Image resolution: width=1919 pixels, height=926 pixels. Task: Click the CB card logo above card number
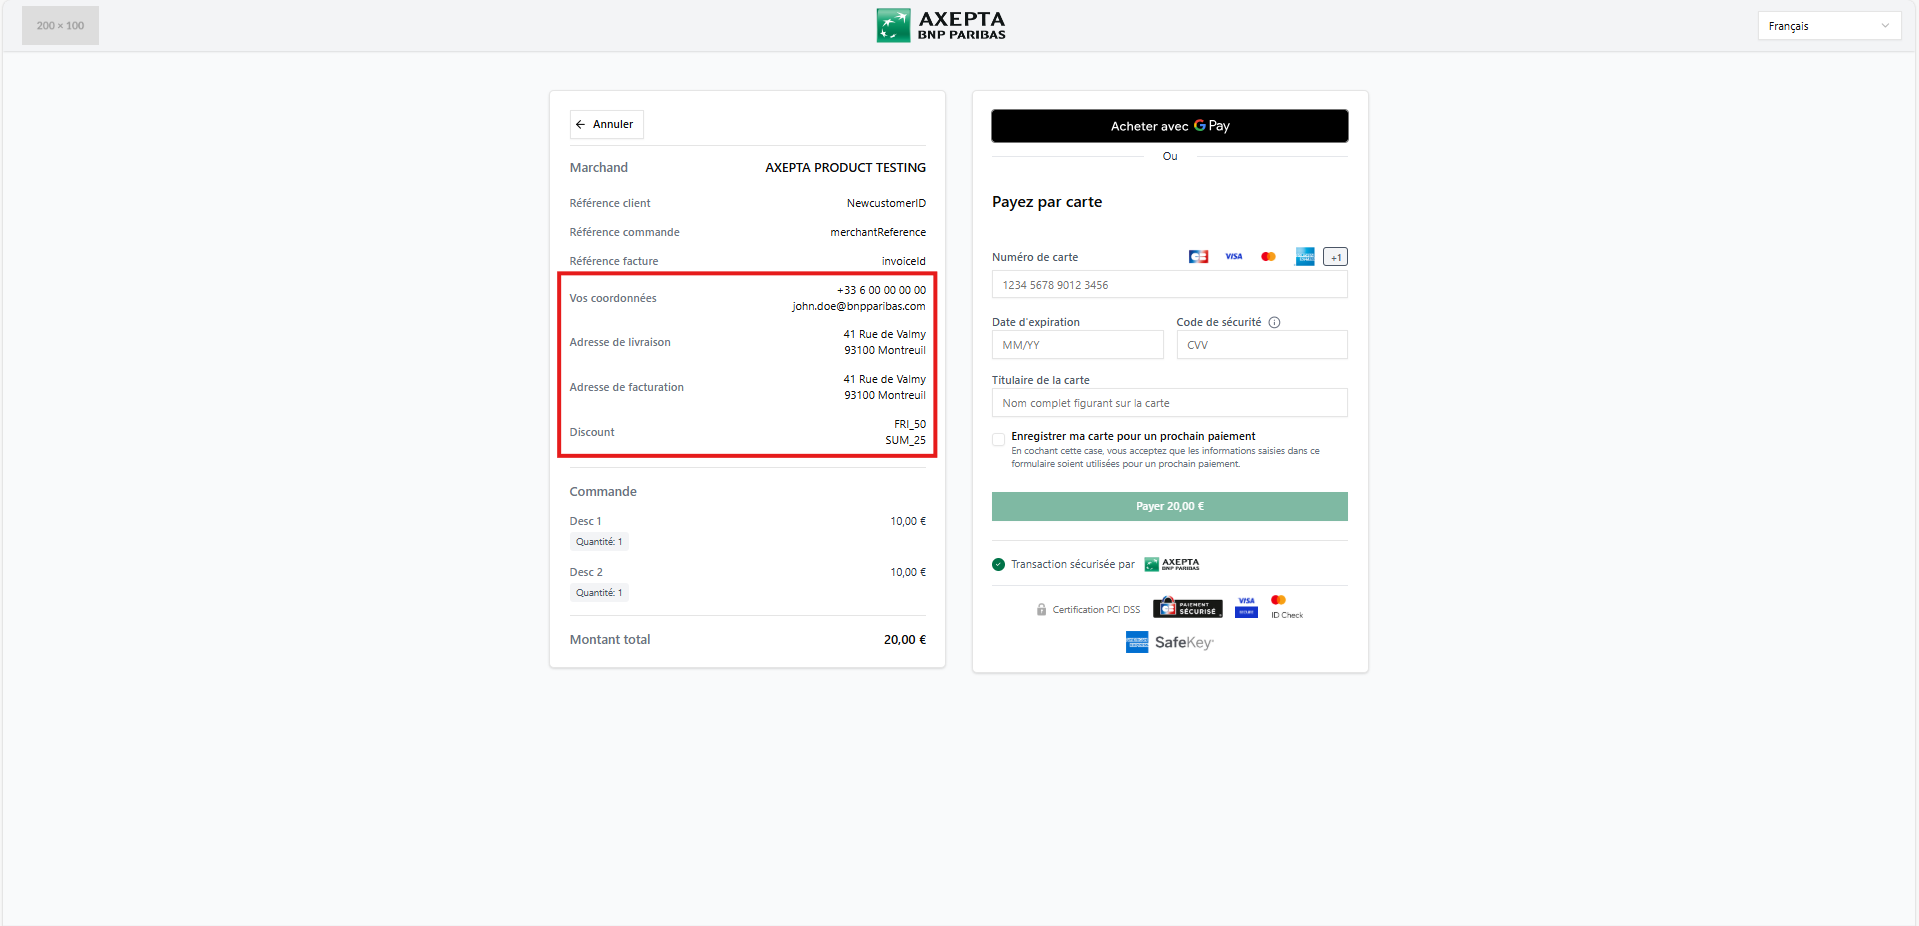(1198, 257)
